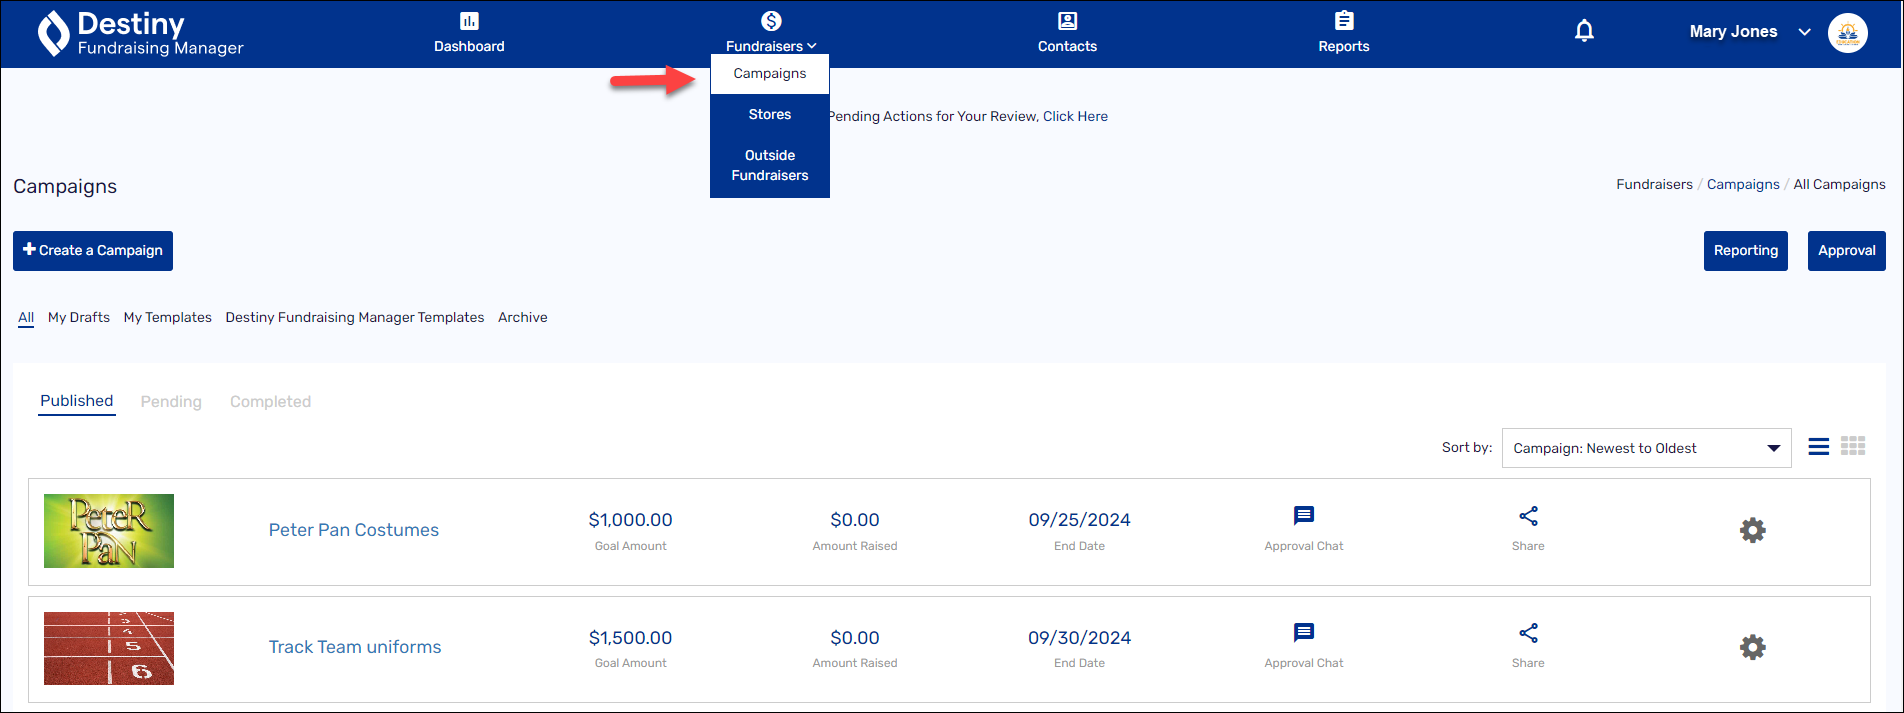The width and height of the screenshot is (1904, 713).
Task: Switch to the Pending tab
Action: [x=171, y=402]
